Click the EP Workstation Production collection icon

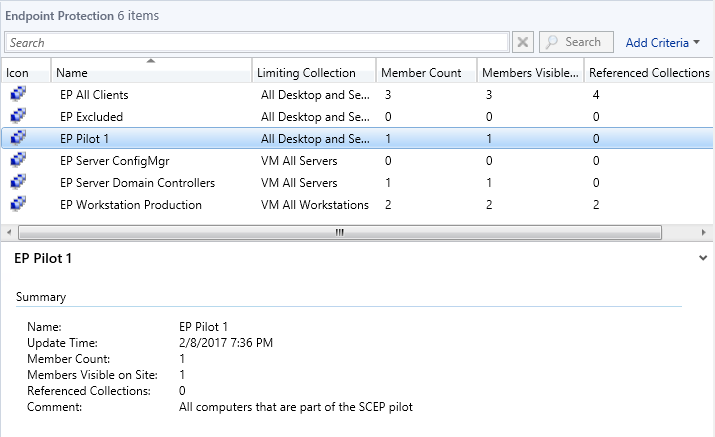[18, 205]
